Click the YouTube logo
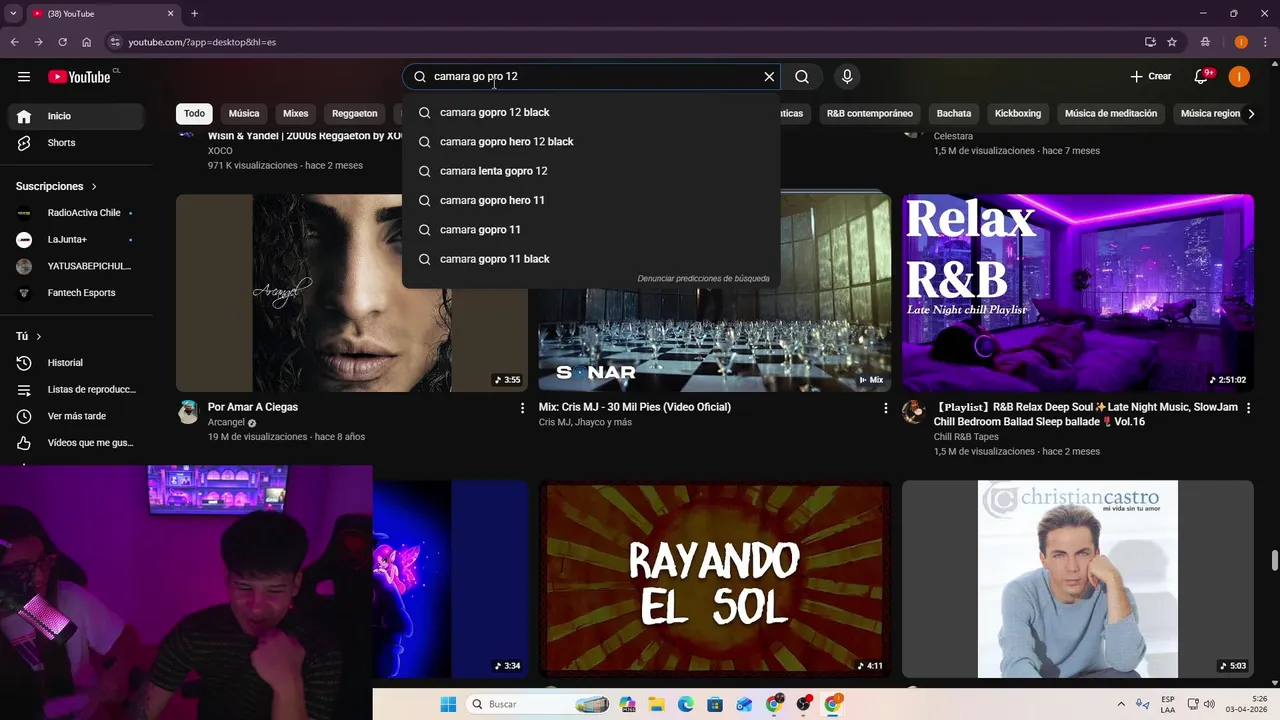Screen dimensions: 1280x720 pos(79,77)
